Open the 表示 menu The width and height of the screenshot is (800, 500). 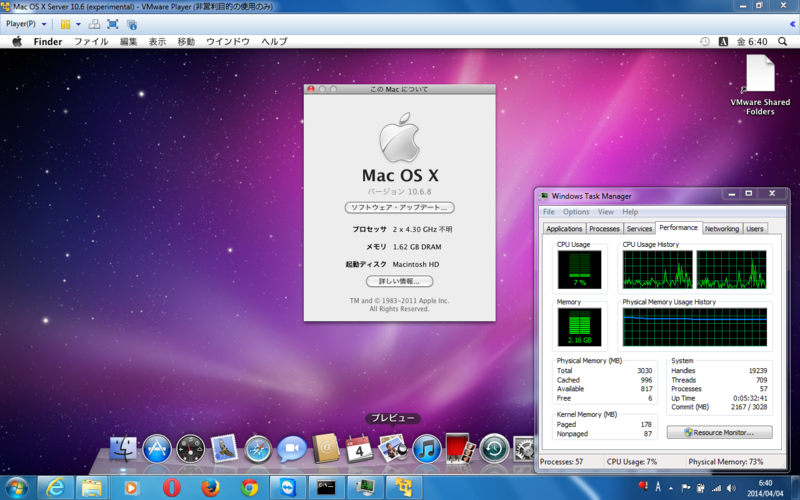[x=157, y=41]
